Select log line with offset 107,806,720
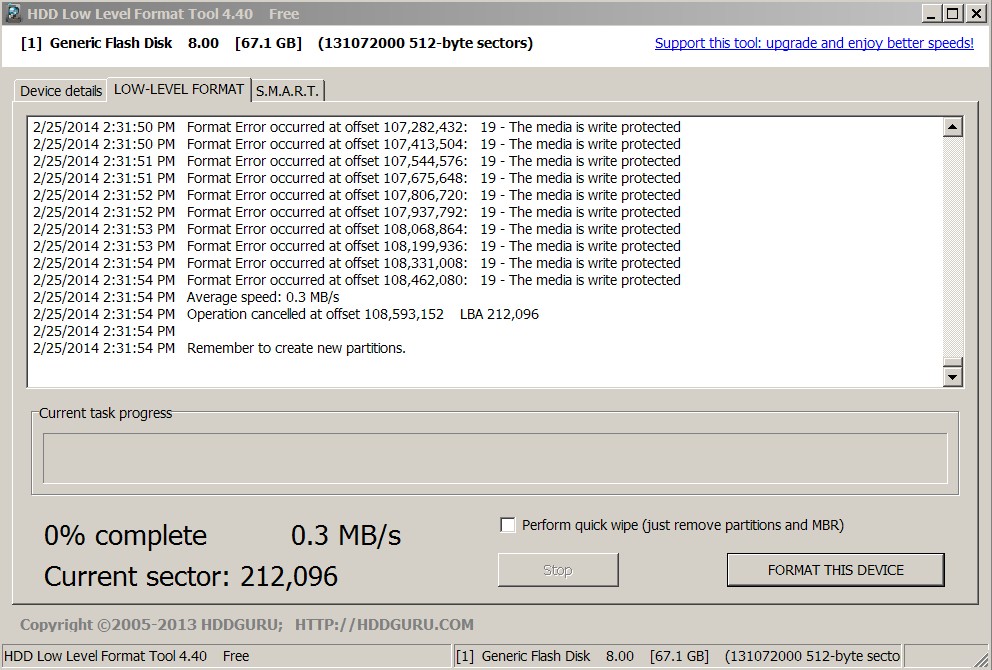The height and width of the screenshot is (670, 992). coord(357,195)
